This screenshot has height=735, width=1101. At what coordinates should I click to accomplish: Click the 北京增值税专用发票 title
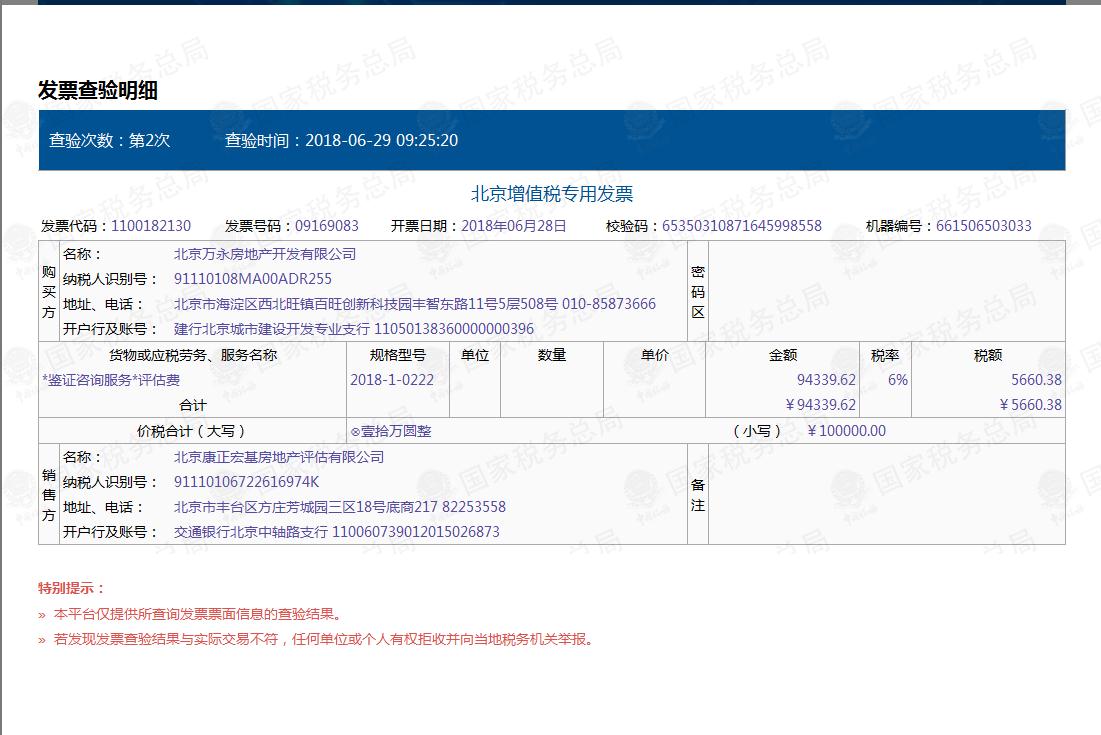coord(552,194)
